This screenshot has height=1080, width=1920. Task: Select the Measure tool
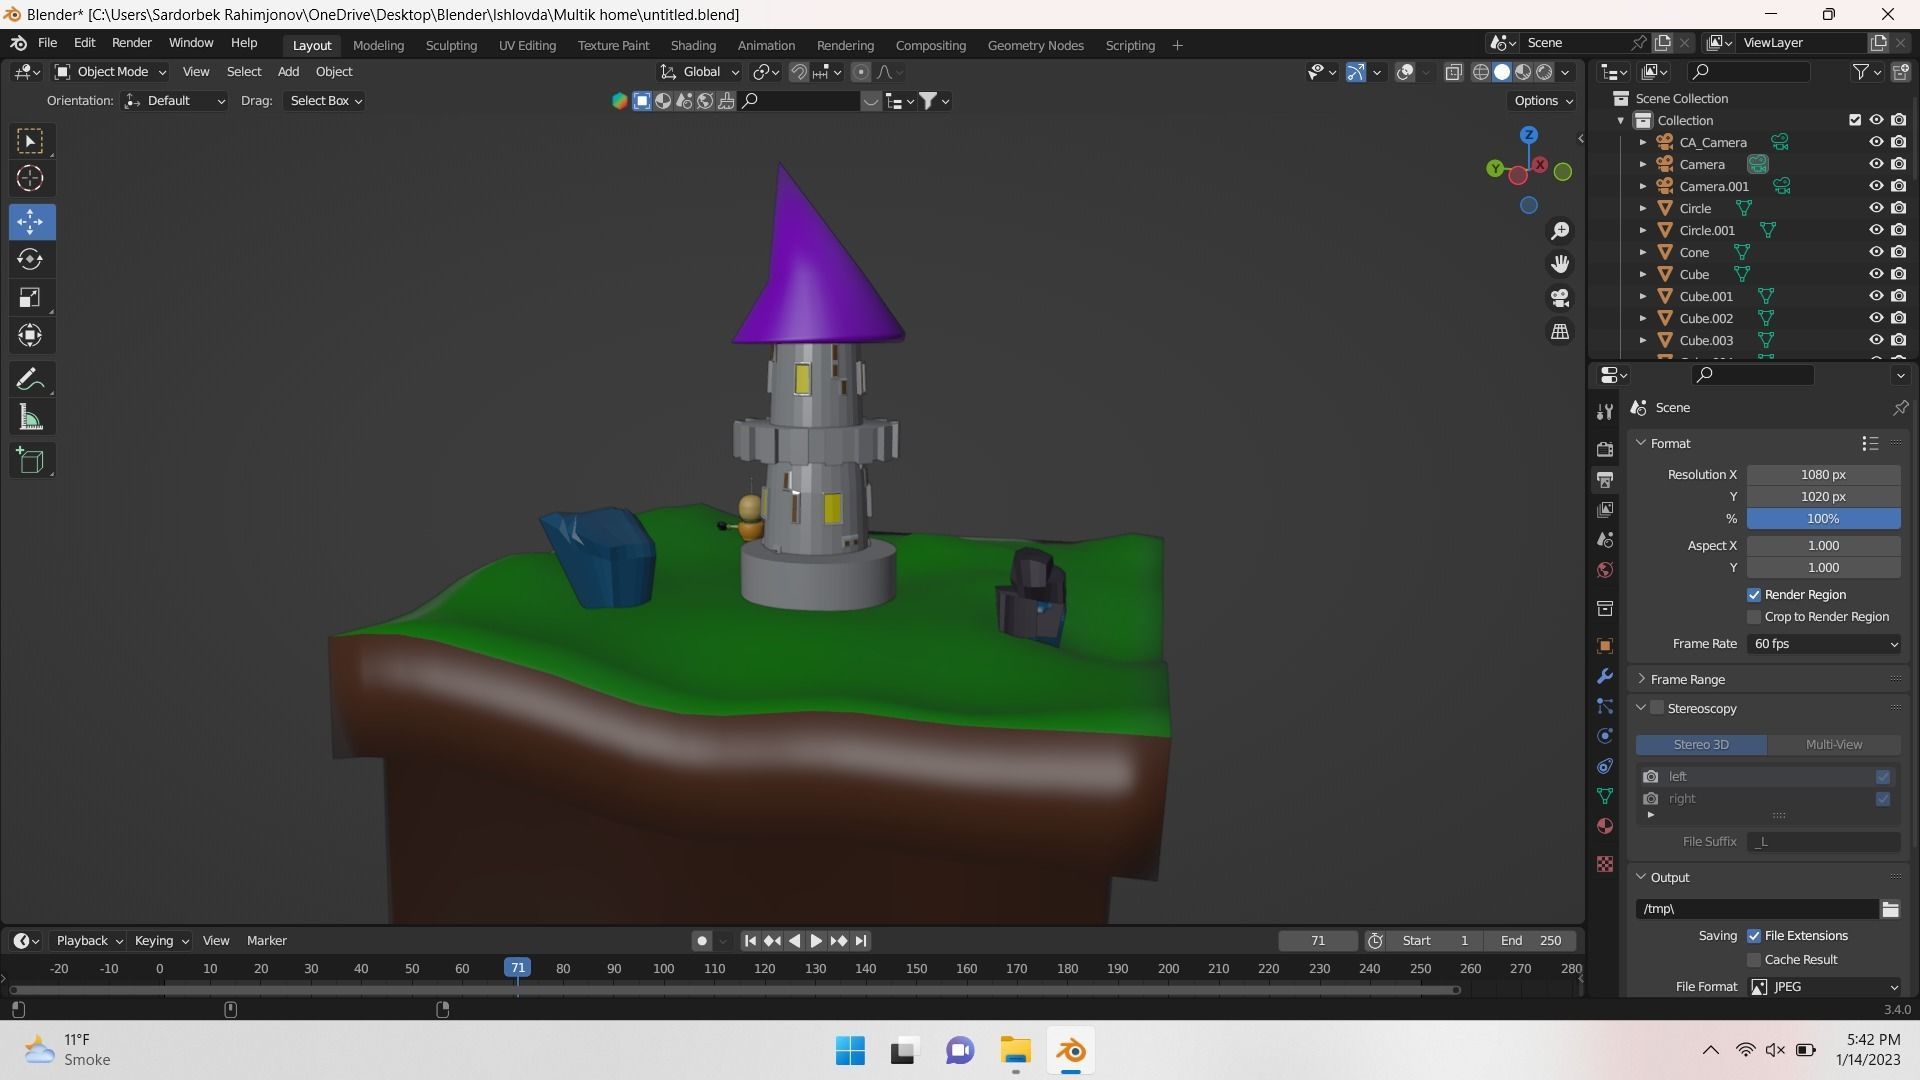(30, 418)
